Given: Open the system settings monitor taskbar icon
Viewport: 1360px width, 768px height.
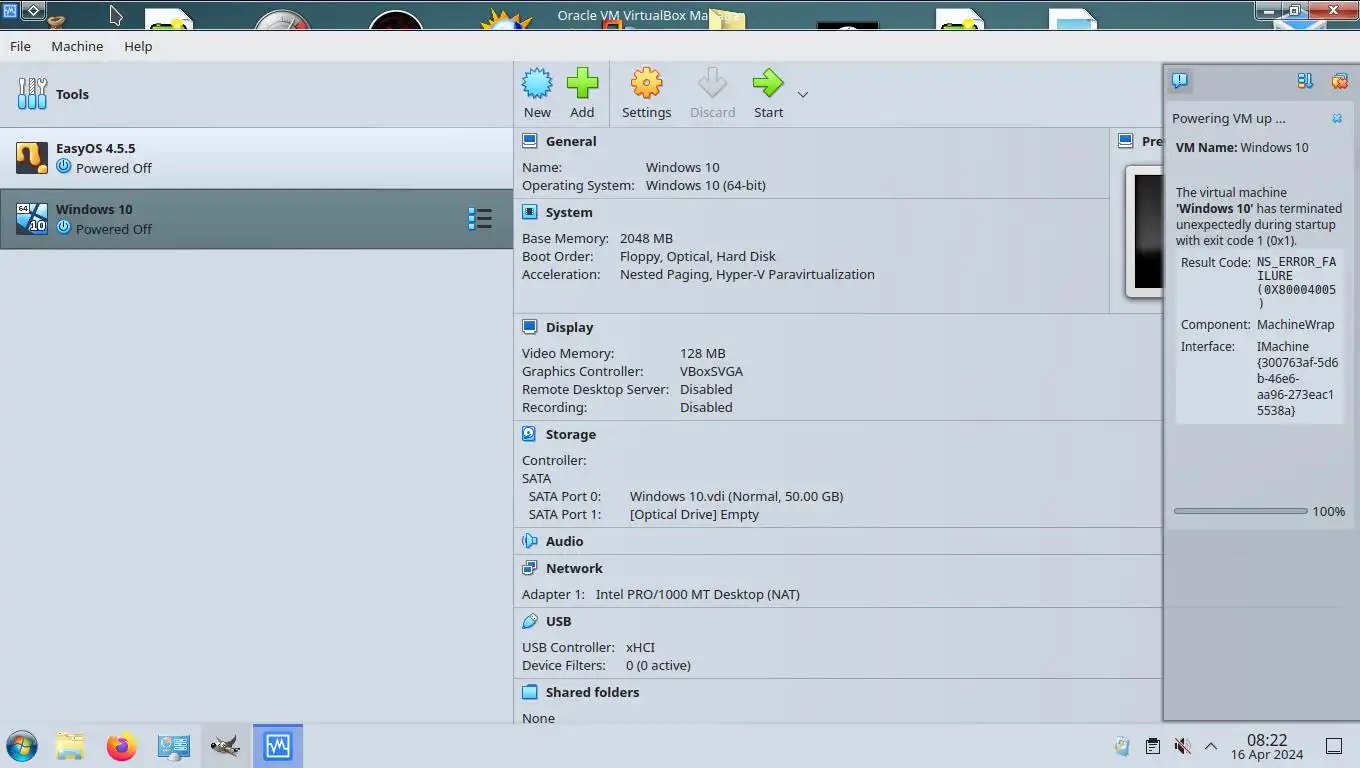Looking at the screenshot, I should [174, 746].
